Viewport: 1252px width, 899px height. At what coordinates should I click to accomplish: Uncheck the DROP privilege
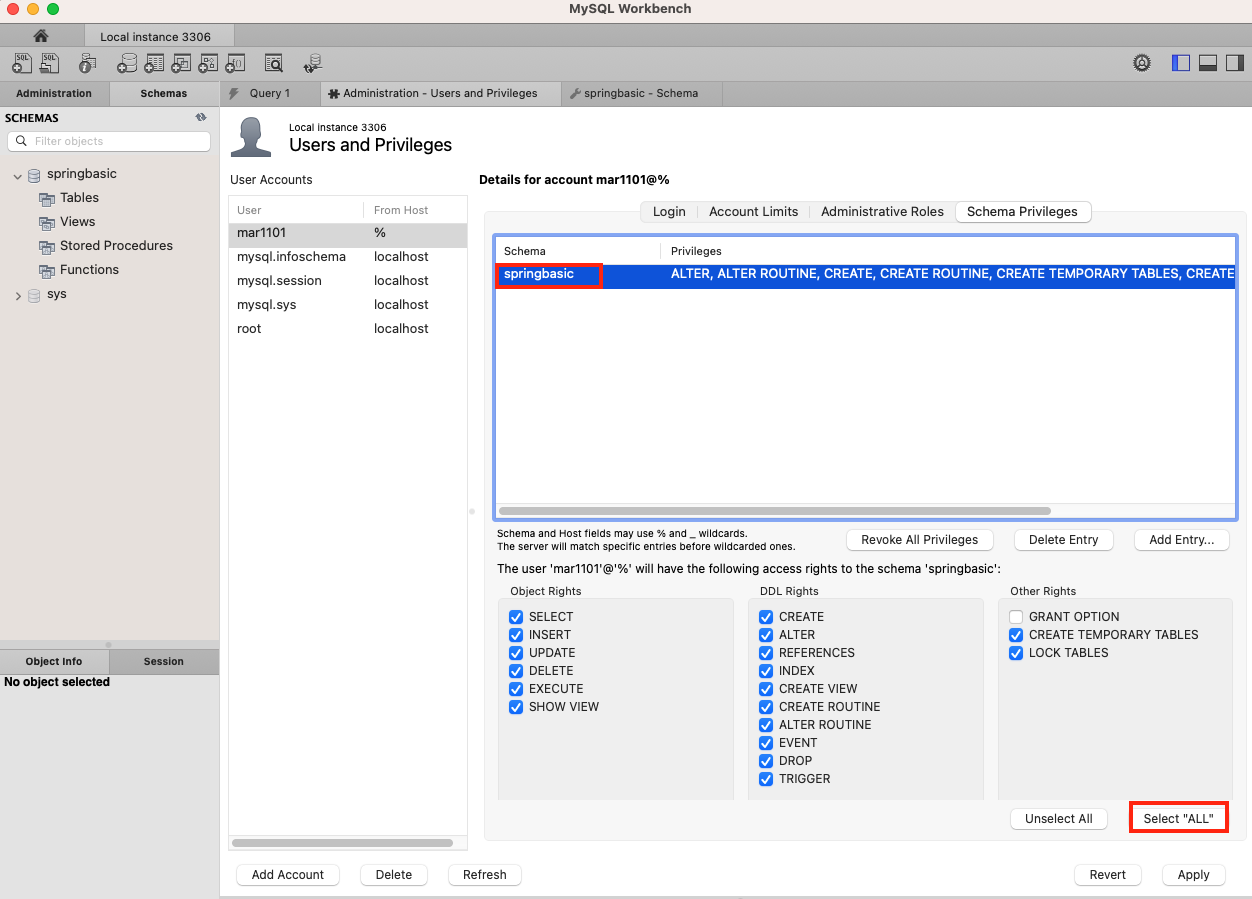click(x=766, y=761)
